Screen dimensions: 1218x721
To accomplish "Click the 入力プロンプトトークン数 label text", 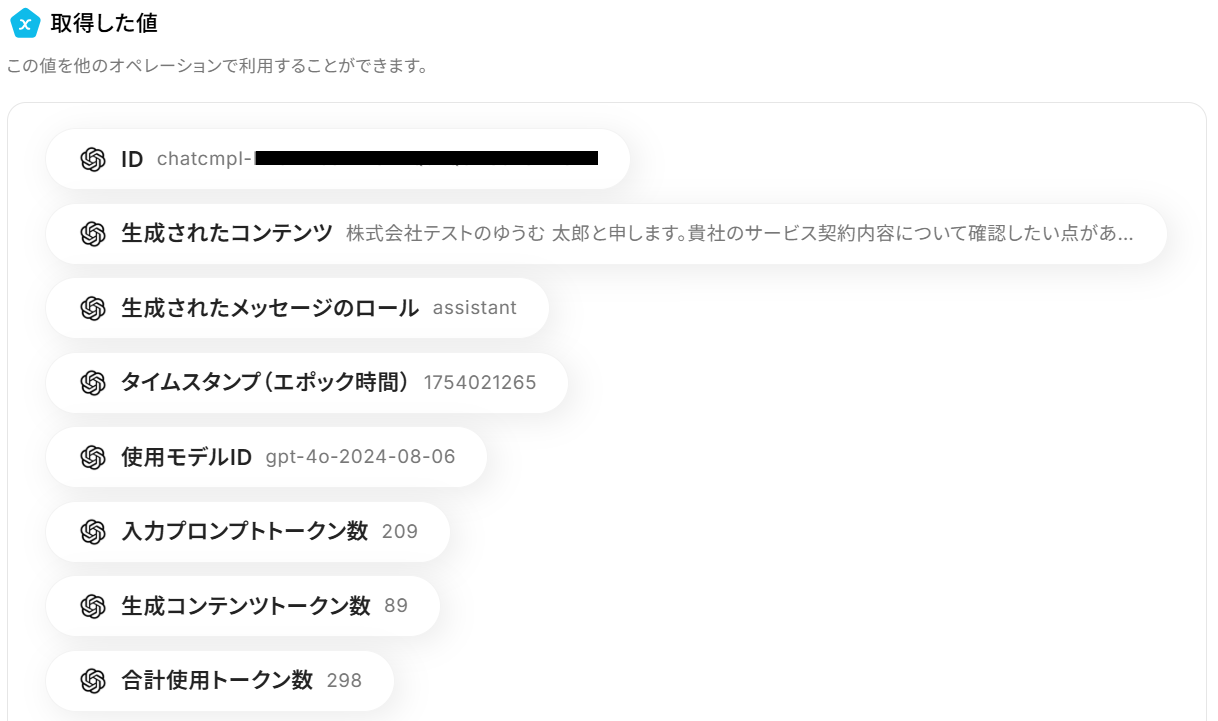I will 244,531.
